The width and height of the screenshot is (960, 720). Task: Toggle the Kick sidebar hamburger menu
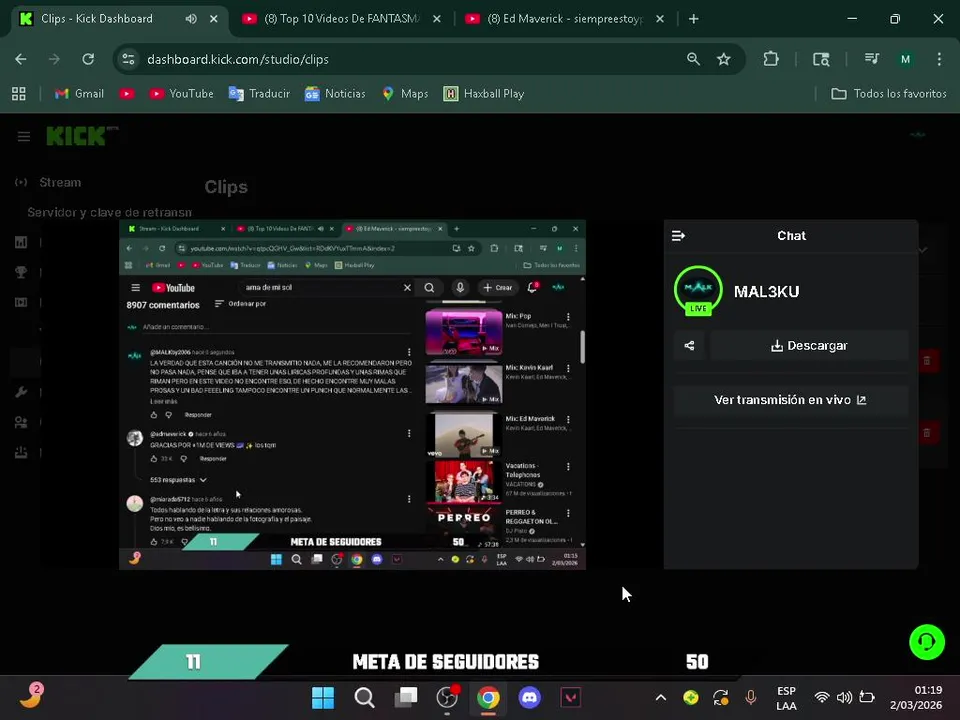click(x=23, y=137)
